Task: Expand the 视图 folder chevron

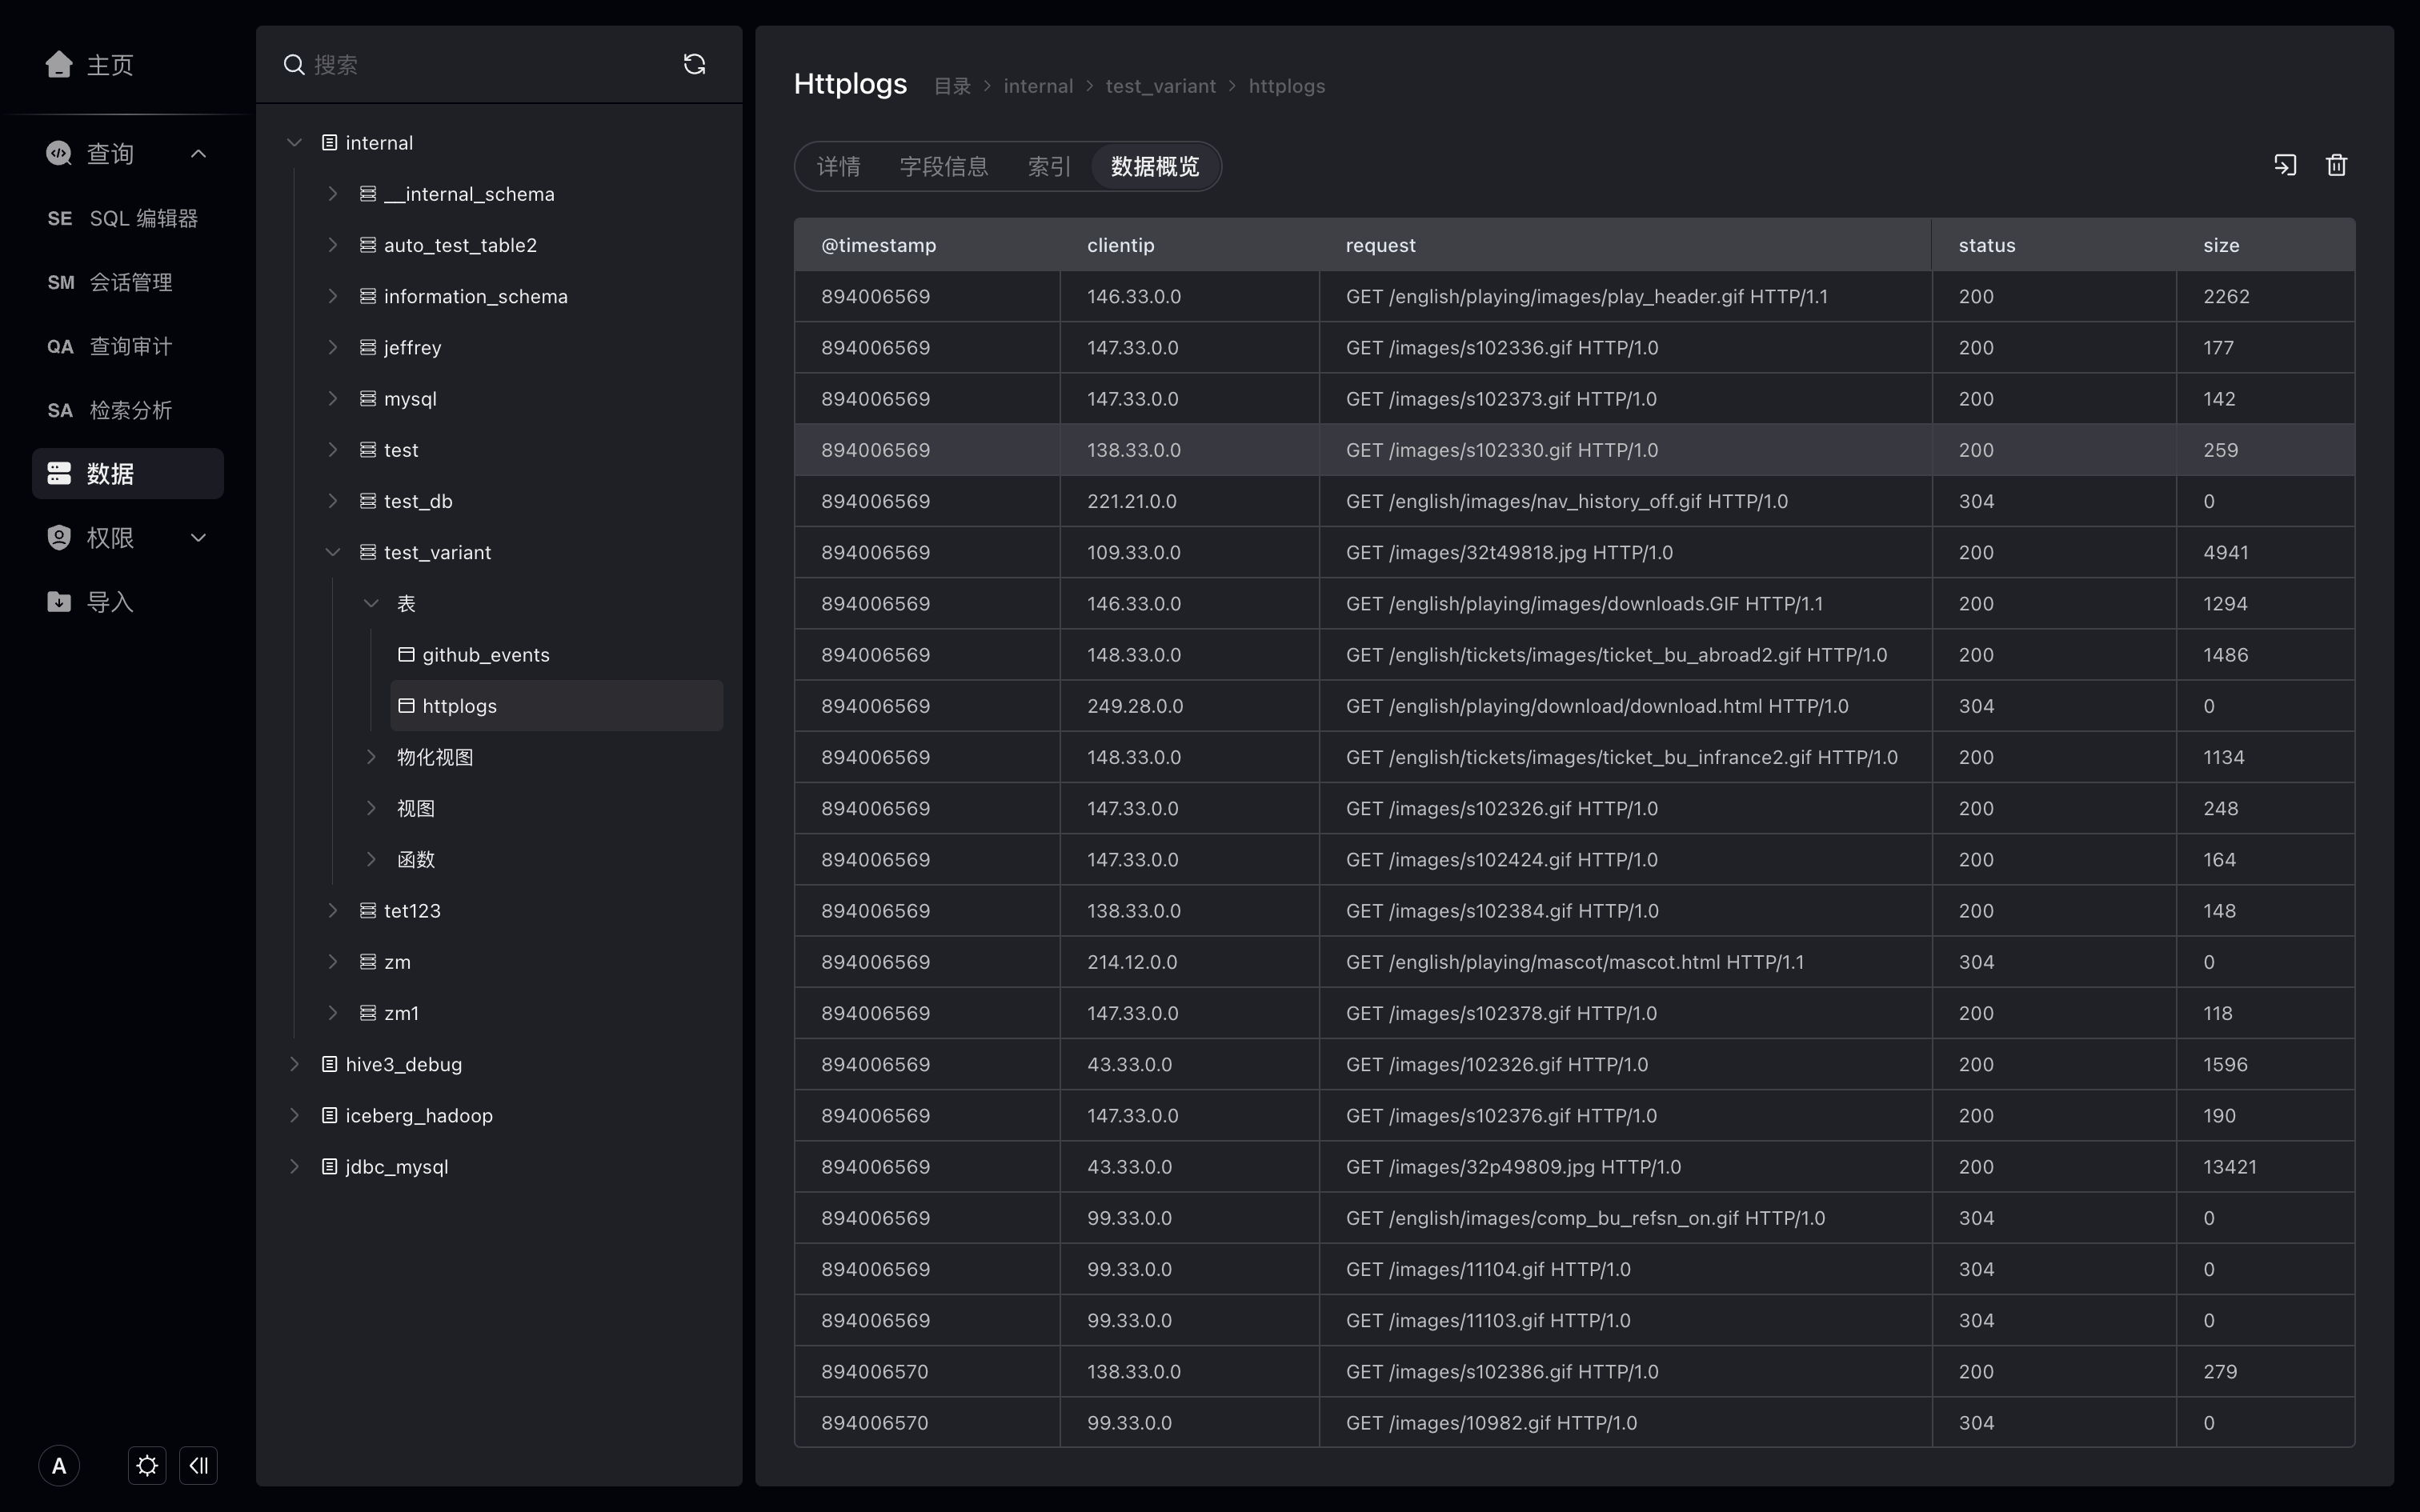Action: tap(371, 808)
